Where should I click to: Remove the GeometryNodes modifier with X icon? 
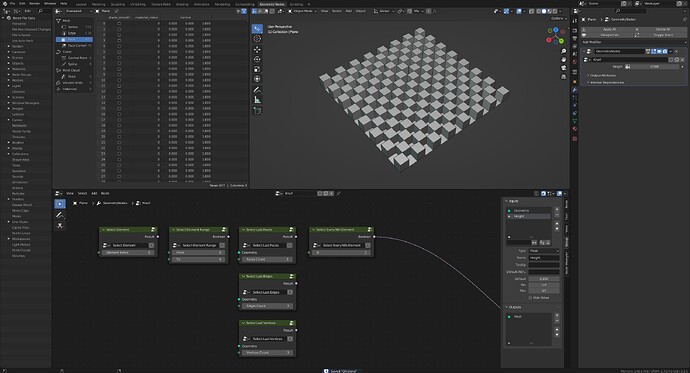[677, 51]
